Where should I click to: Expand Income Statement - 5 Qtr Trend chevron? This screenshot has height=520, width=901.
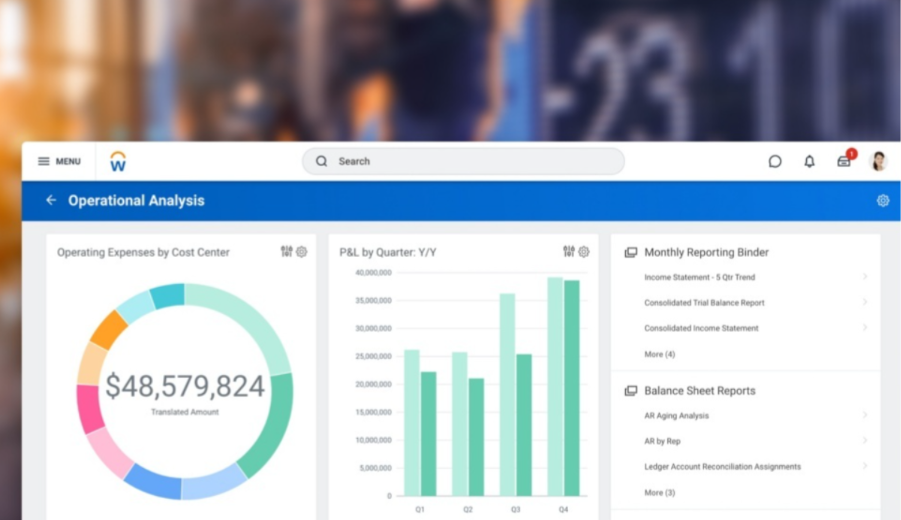pyautogui.click(x=865, y=277)
